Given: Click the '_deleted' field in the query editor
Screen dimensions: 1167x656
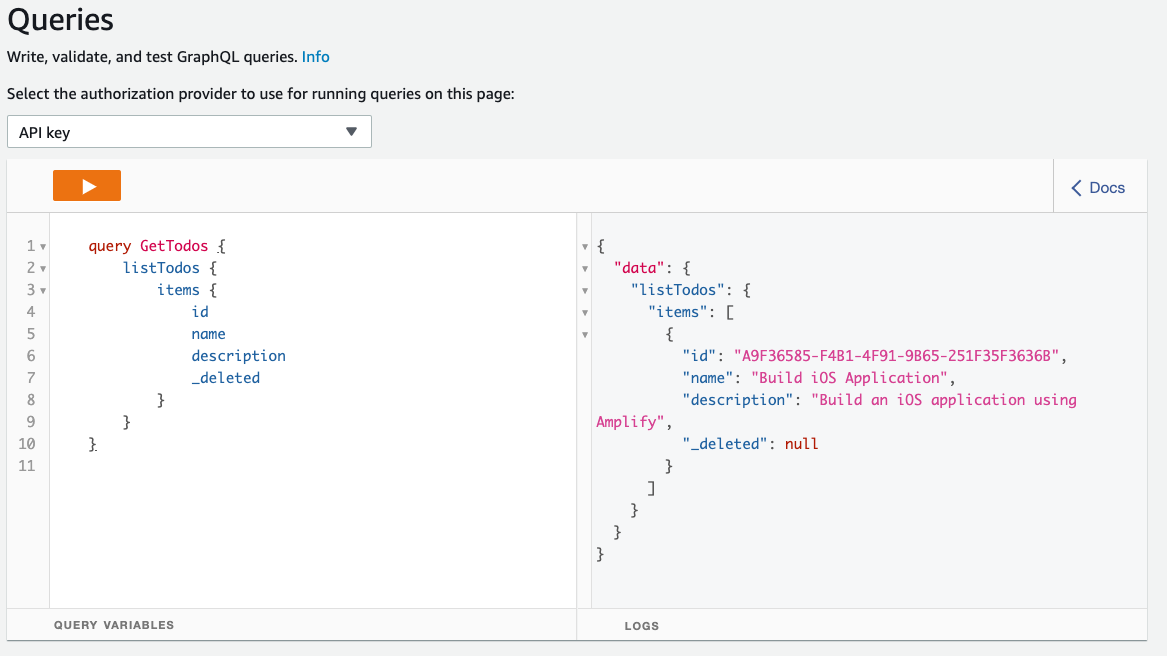Looking at the screenshot, I should [x=226, y=378].
